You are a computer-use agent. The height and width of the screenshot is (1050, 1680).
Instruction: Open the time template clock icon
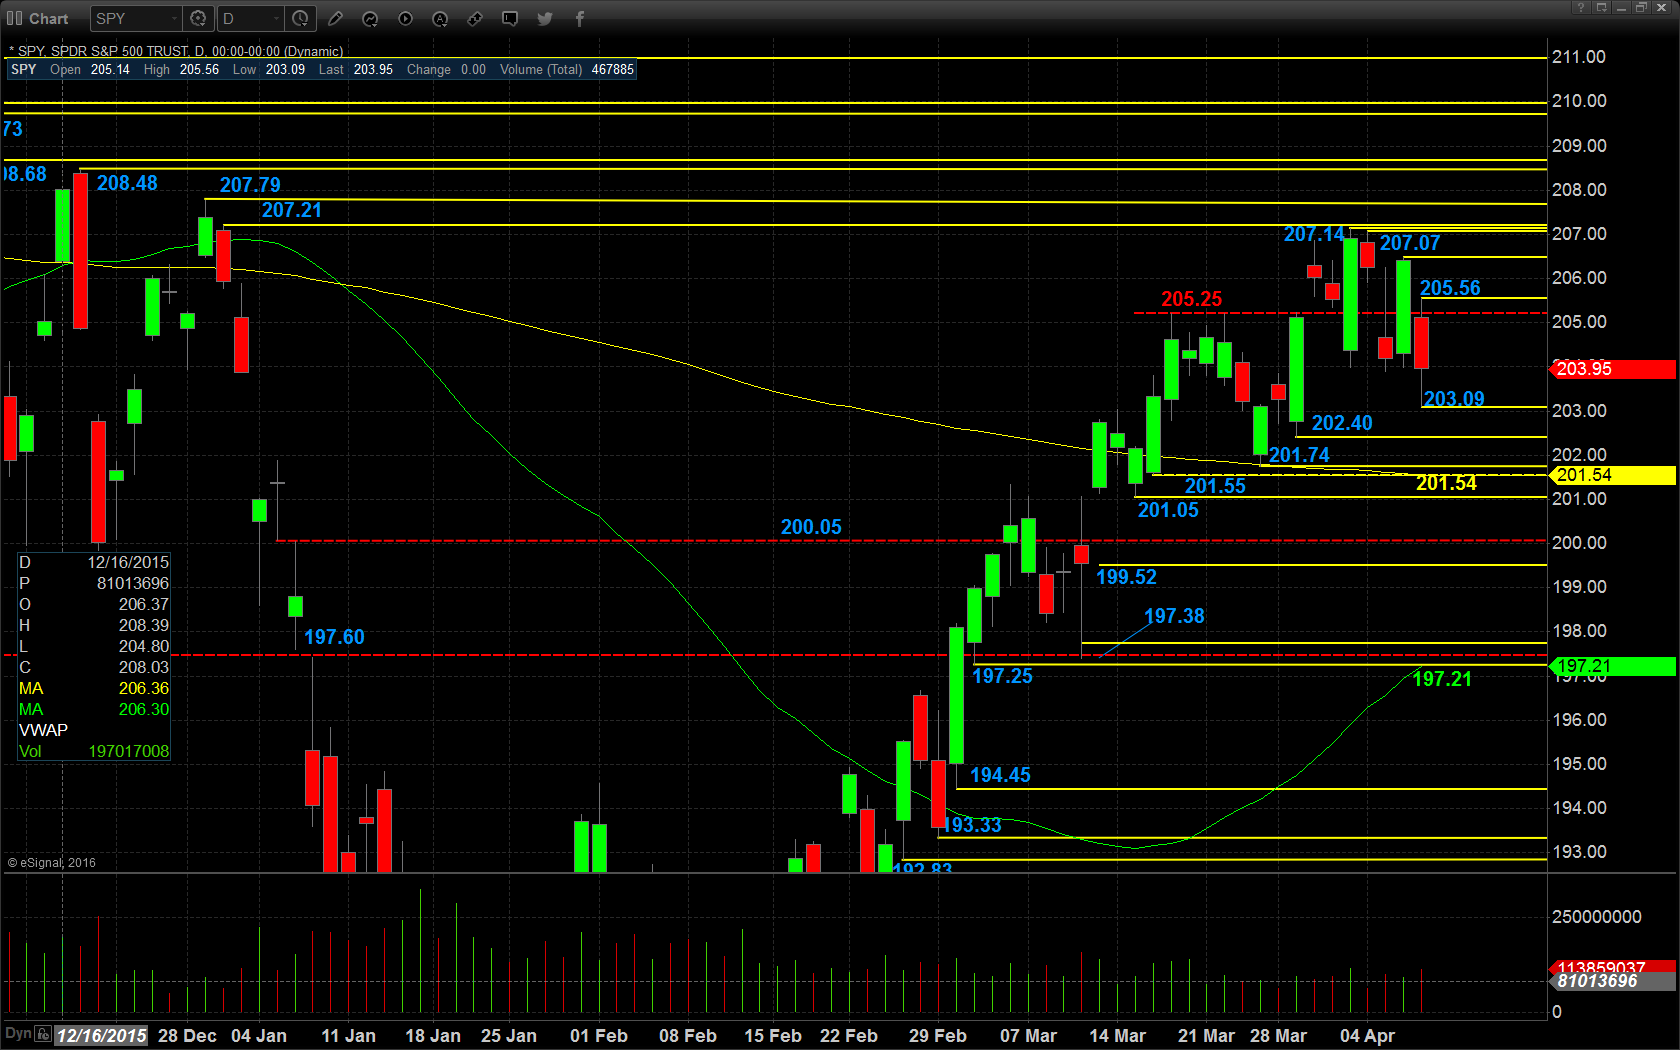300,18
